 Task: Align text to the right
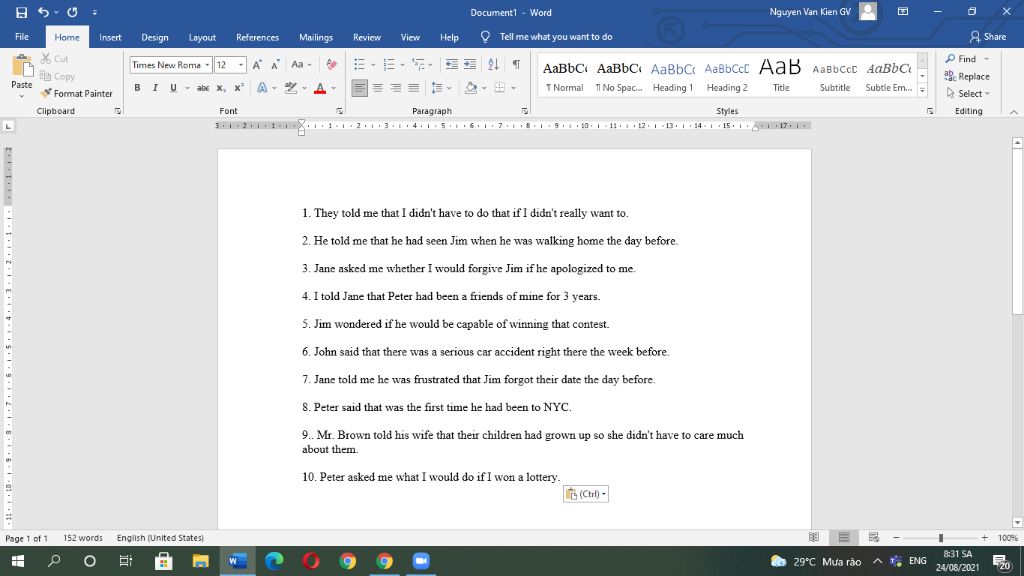[x=396, y=88]
